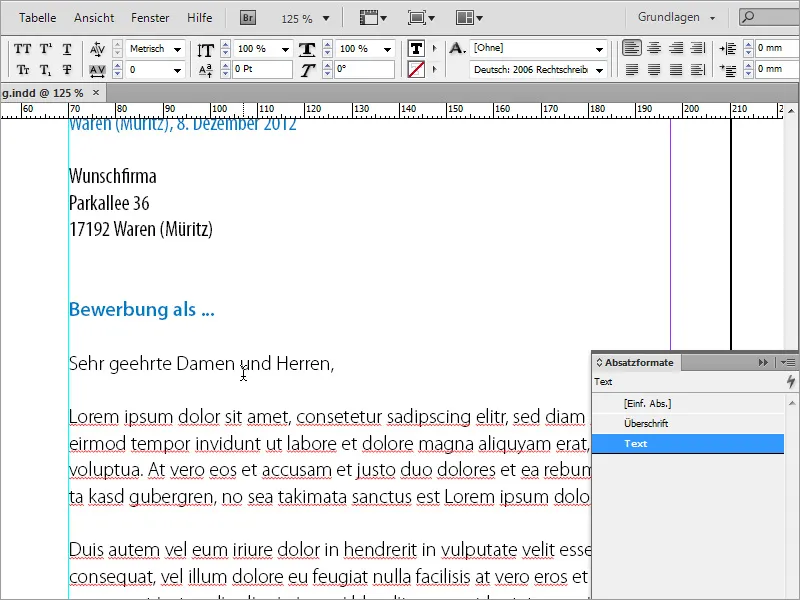
Task: Select align away from spine
Action: [x=697, y=69]
